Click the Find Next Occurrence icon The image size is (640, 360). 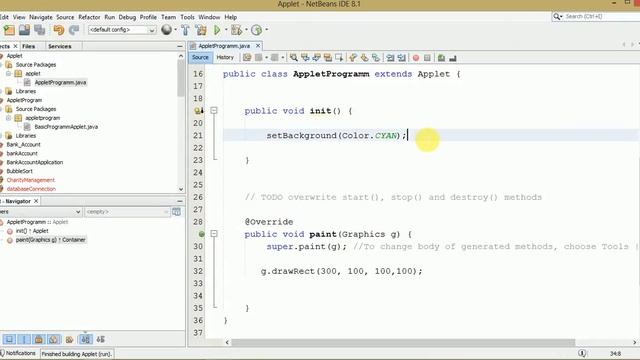coord(316,58)
